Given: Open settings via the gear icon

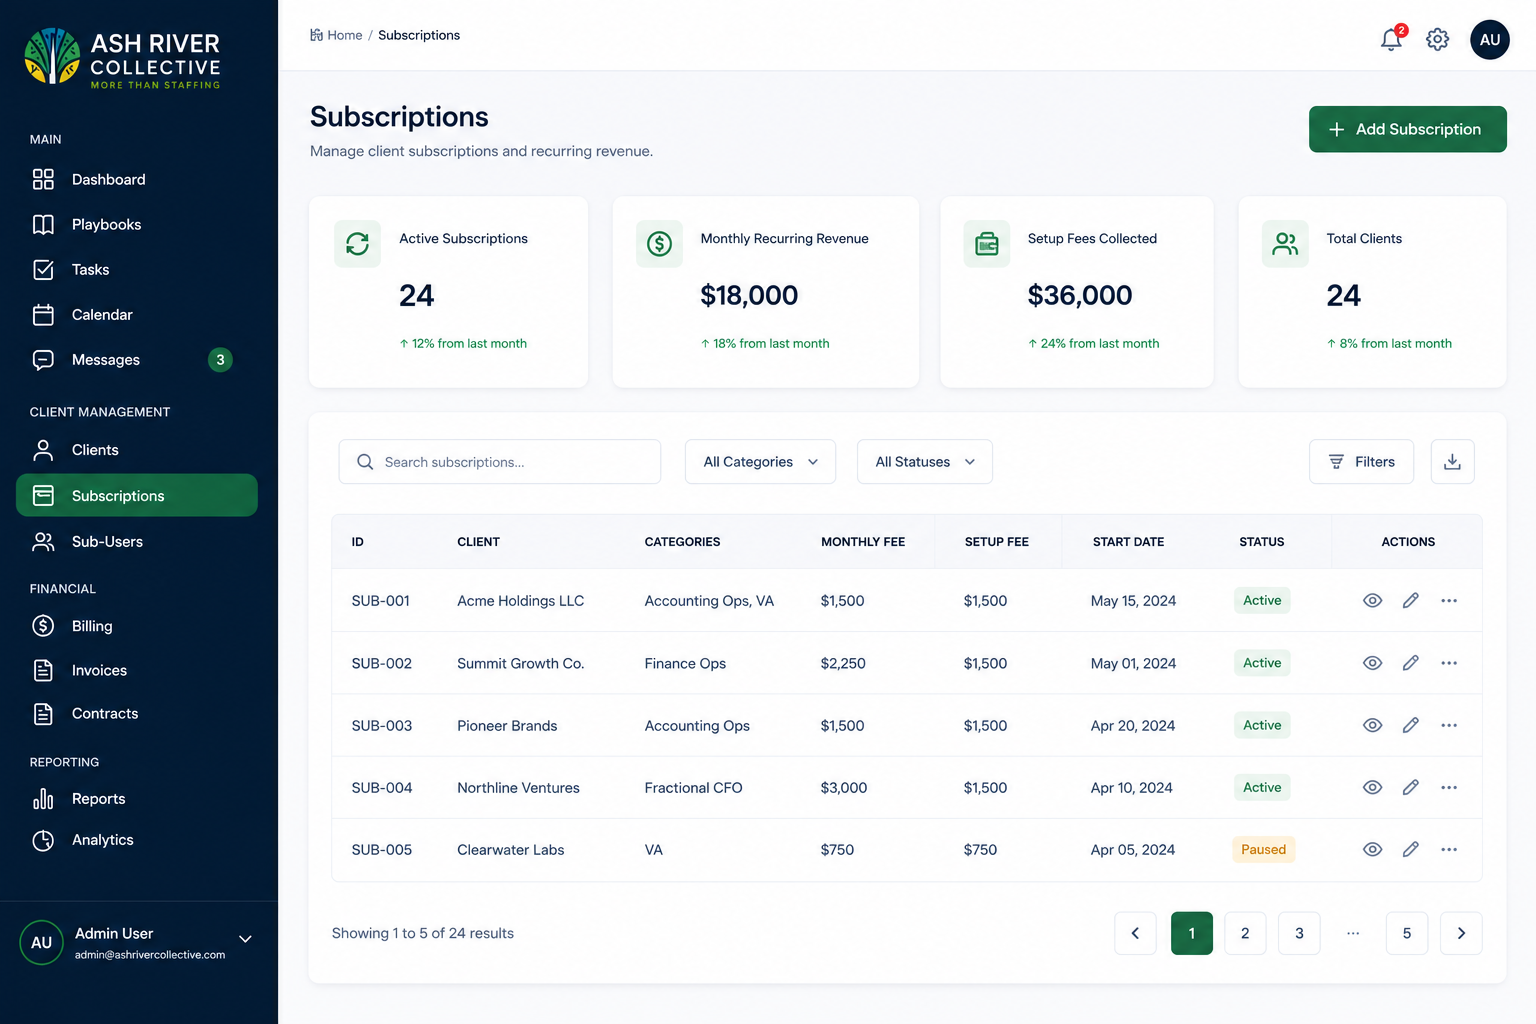Looking at the screenshot, I should coord(1437,39).
